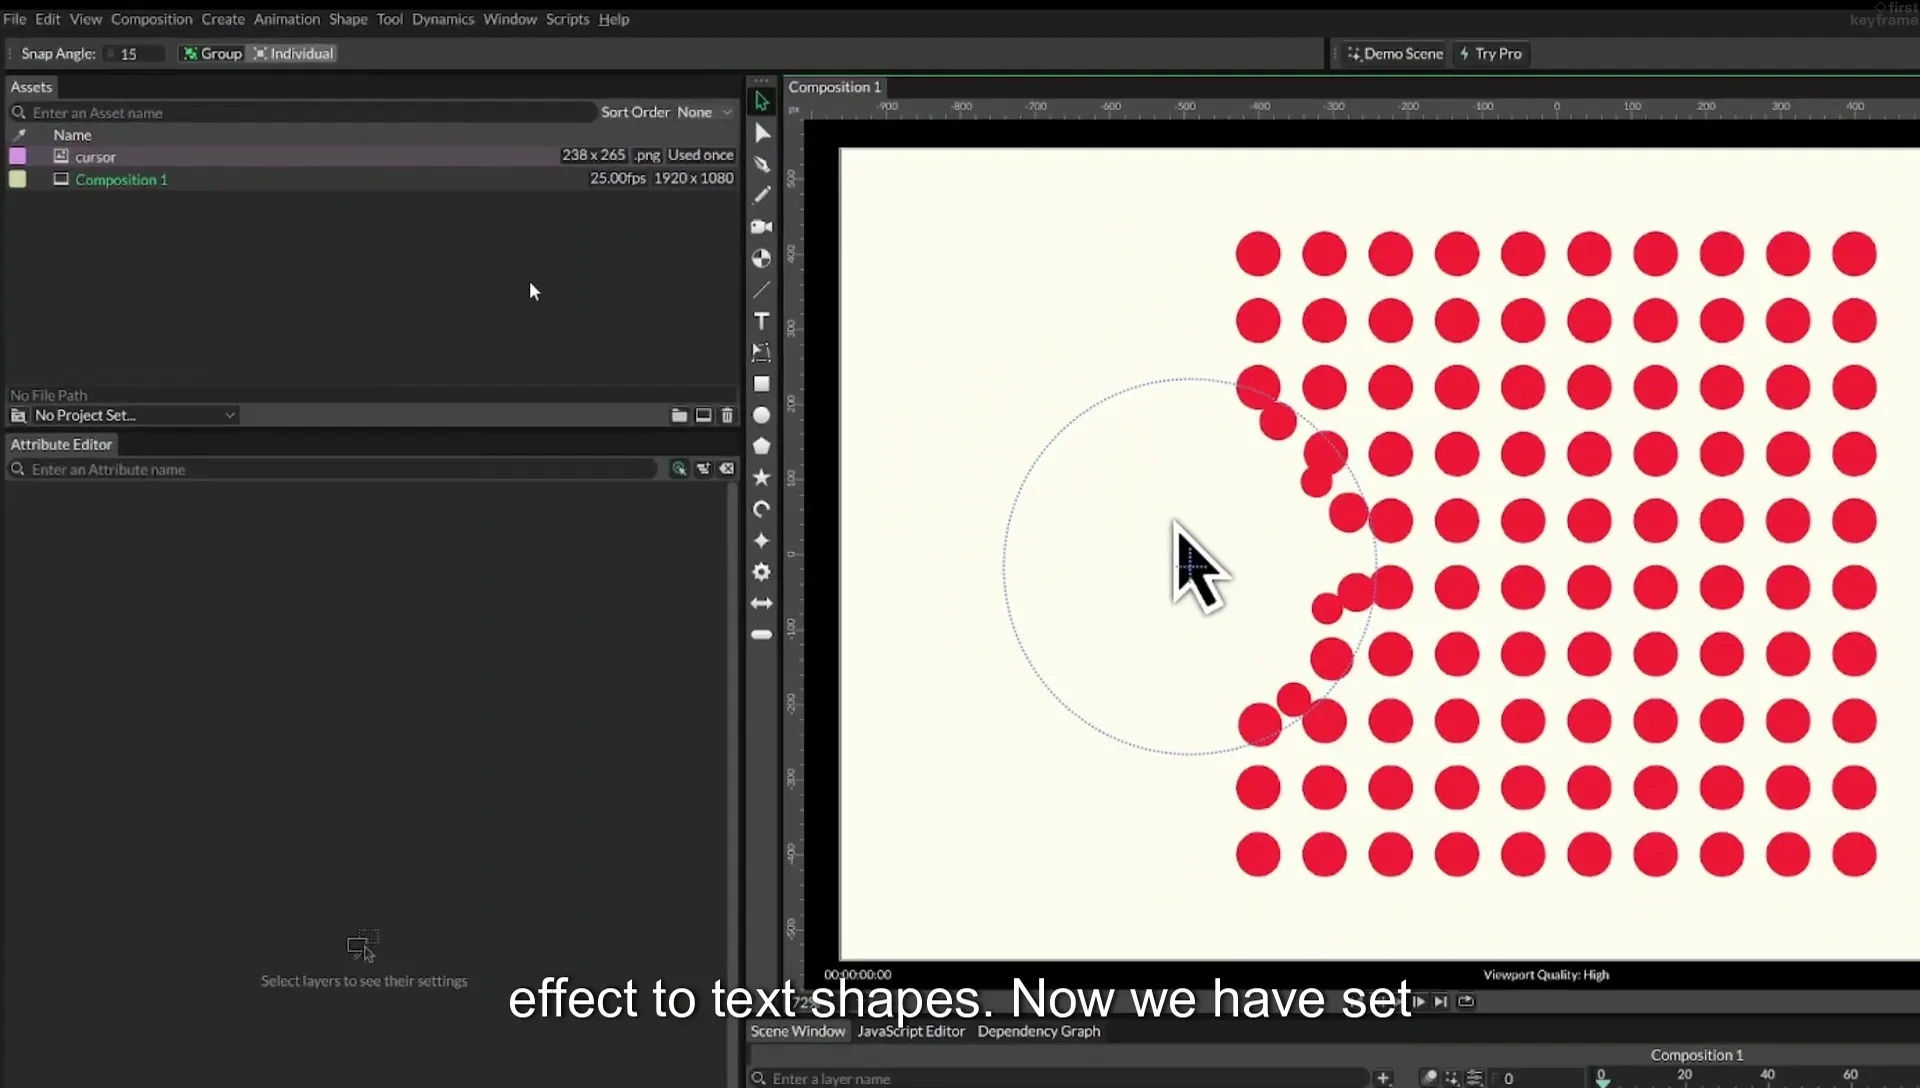Image resolution: width=1920 pixels, height=1088 pixels.
Task: Click the Demo Scene button
Action: [1395, 54]
